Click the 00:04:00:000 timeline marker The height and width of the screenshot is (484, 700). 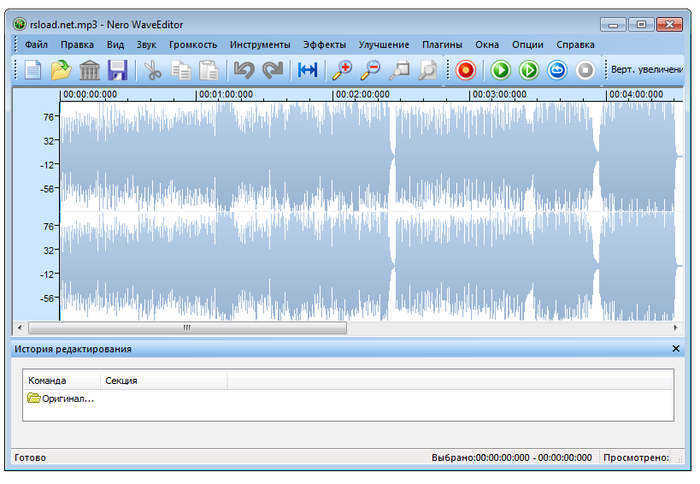click(x=636, y=94)
